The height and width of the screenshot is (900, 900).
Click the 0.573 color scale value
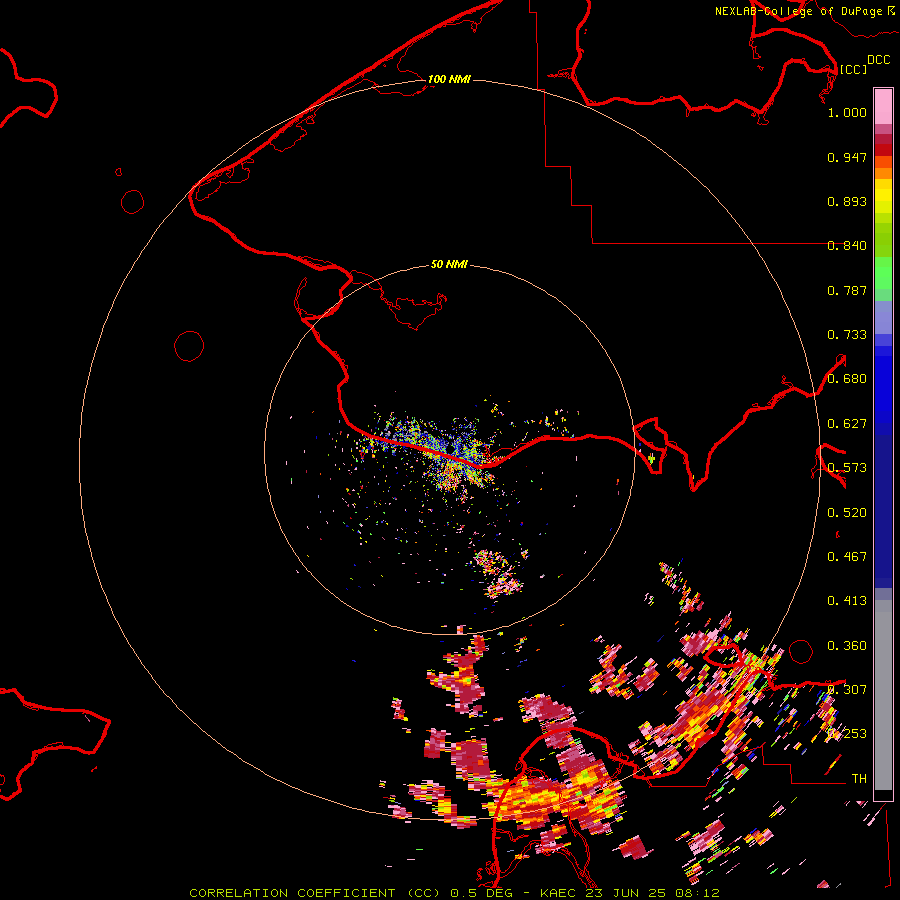[x=847, y=468]
